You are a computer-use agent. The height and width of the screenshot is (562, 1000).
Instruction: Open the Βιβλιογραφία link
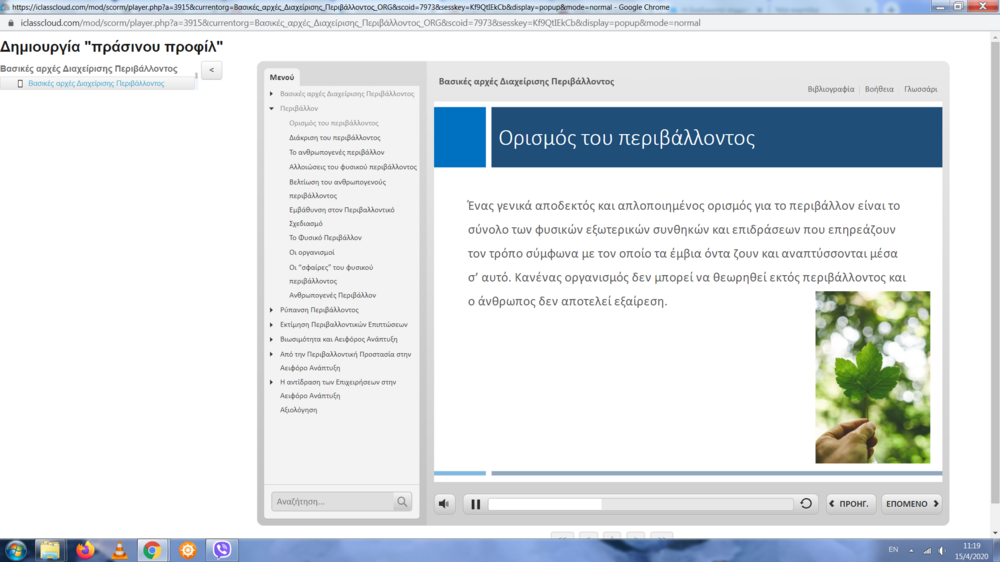tap(831, 89)
